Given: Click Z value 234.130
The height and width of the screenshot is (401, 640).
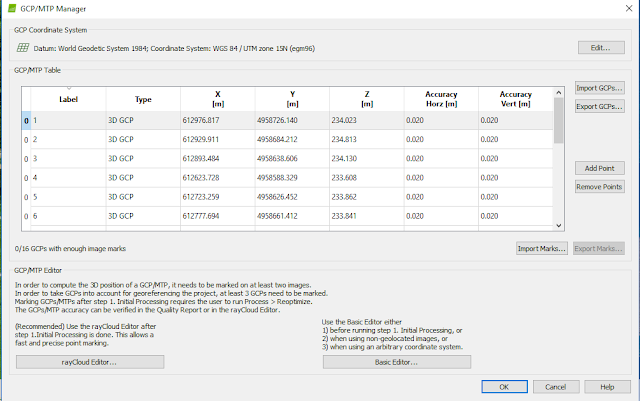Looking at the screenshot, I should [344, 158].
